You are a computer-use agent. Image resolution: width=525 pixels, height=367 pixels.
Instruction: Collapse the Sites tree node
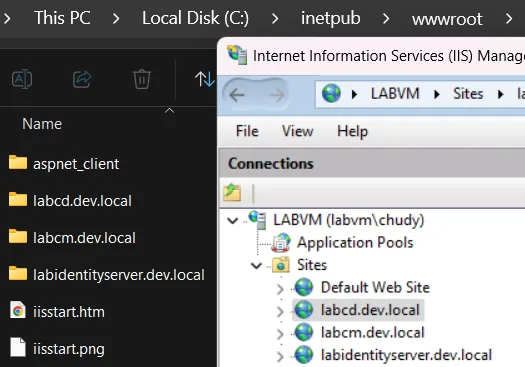[256, 266]
